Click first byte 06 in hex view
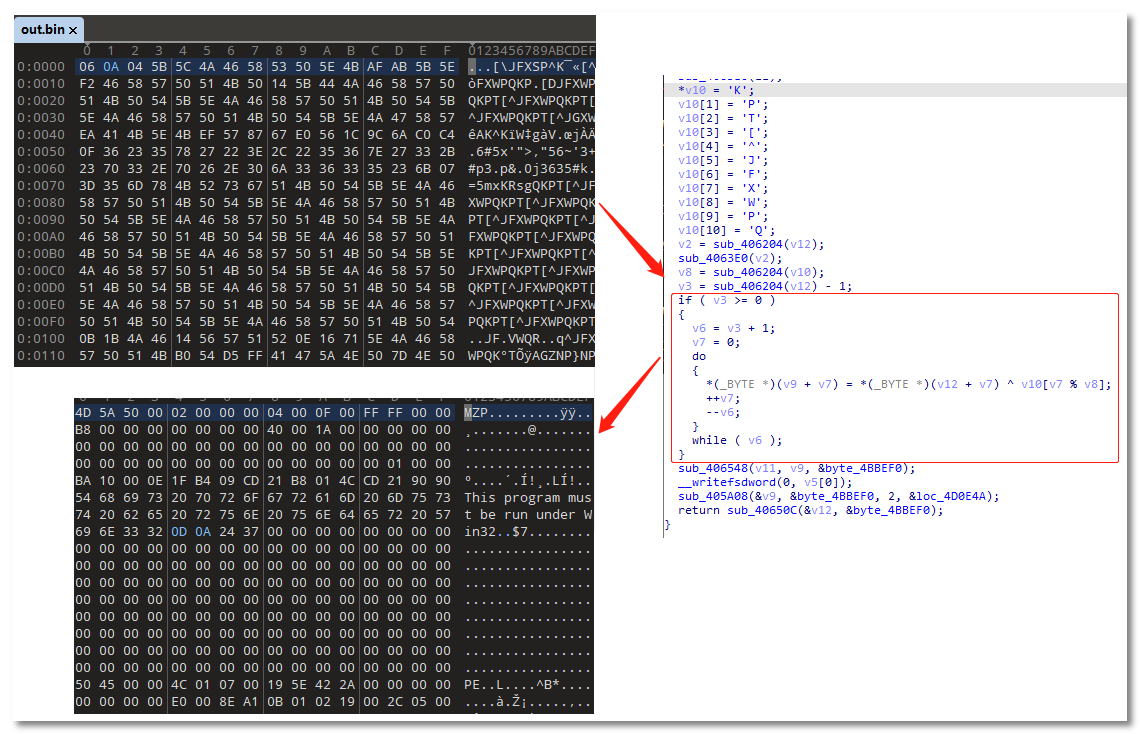1140x734 pixels. 88,66
